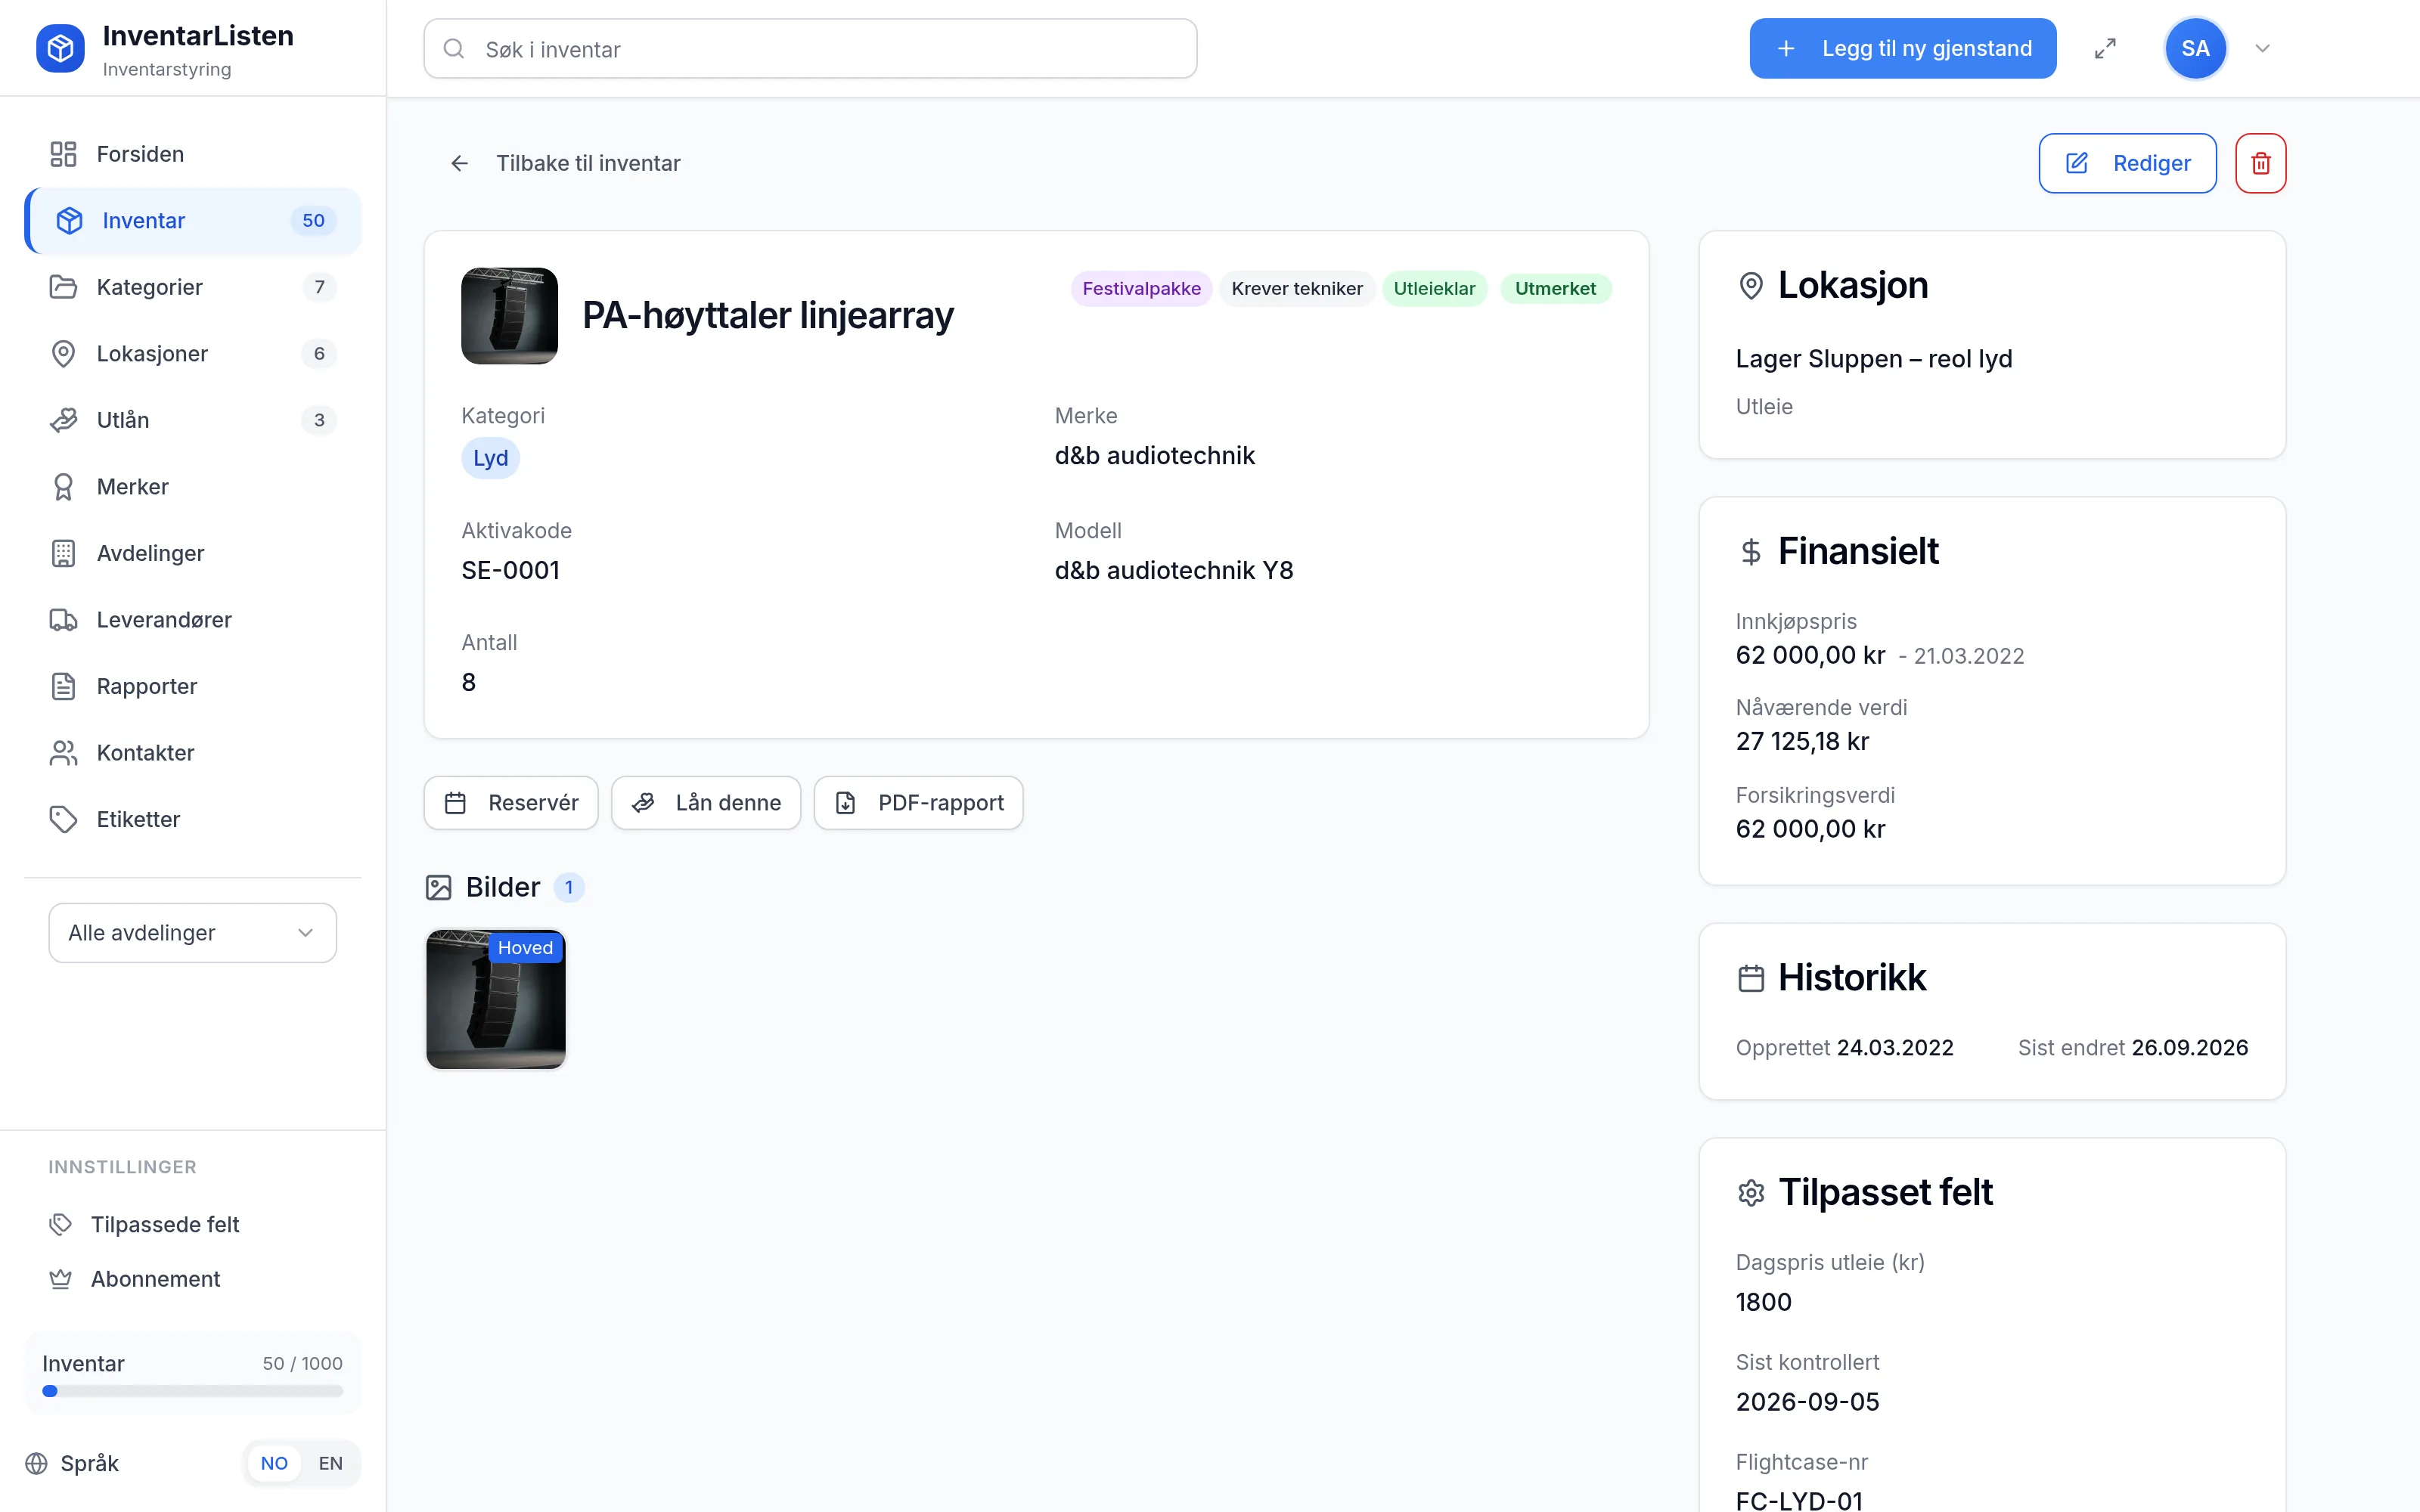Open Kontakter menu item
Image resolution: width=2420 pixels, height=1512 pixels.
coord(193,753)
